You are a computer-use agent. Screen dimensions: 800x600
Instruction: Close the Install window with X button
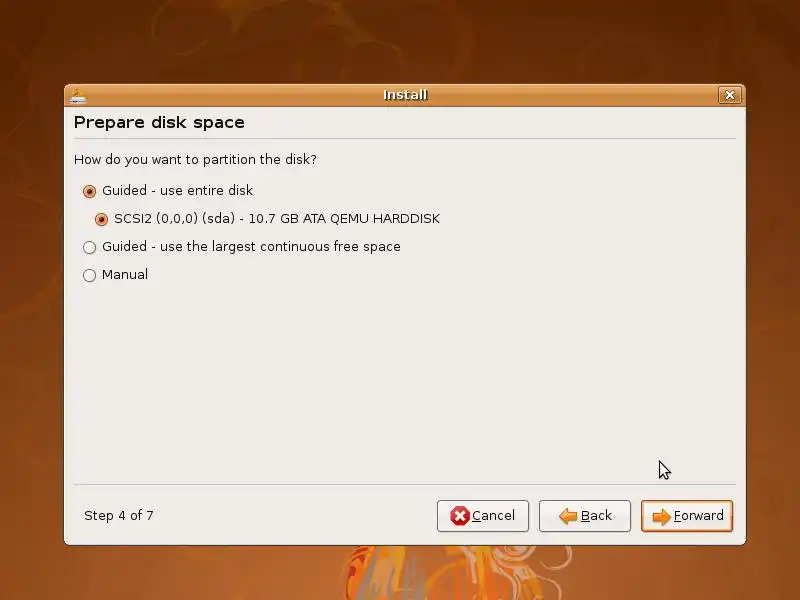[730, 95]
